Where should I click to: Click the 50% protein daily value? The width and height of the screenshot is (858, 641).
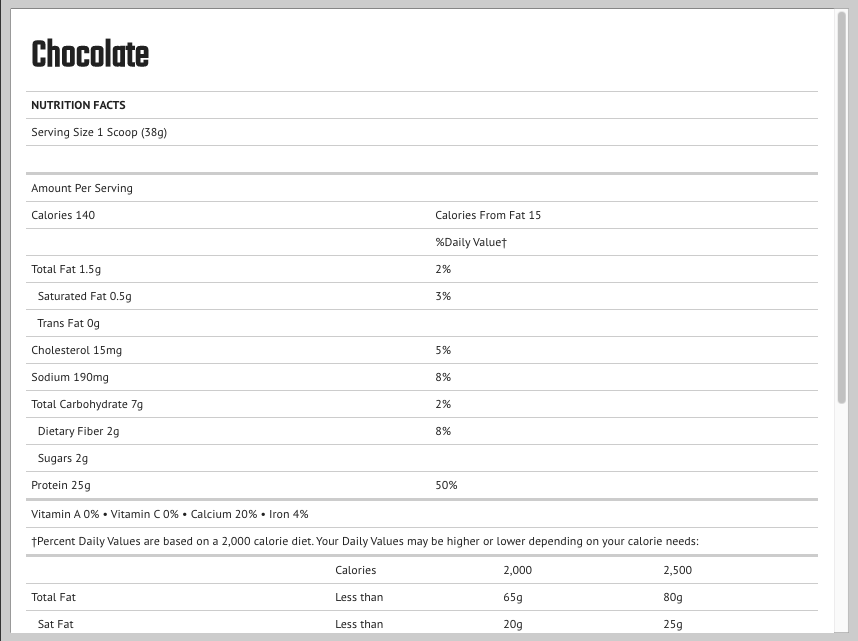point(446,485)
